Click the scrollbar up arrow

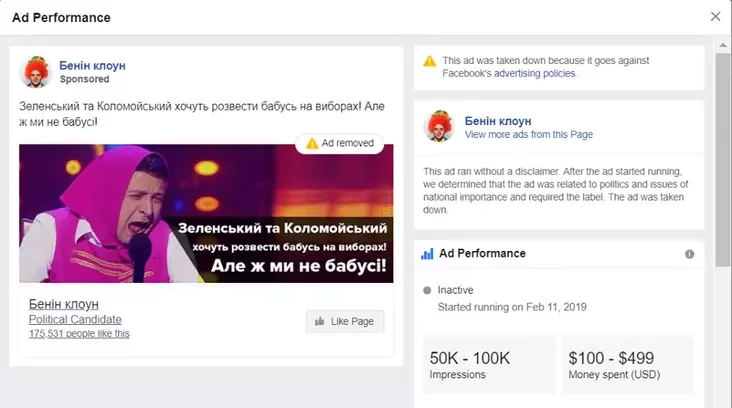click(723, 45)
